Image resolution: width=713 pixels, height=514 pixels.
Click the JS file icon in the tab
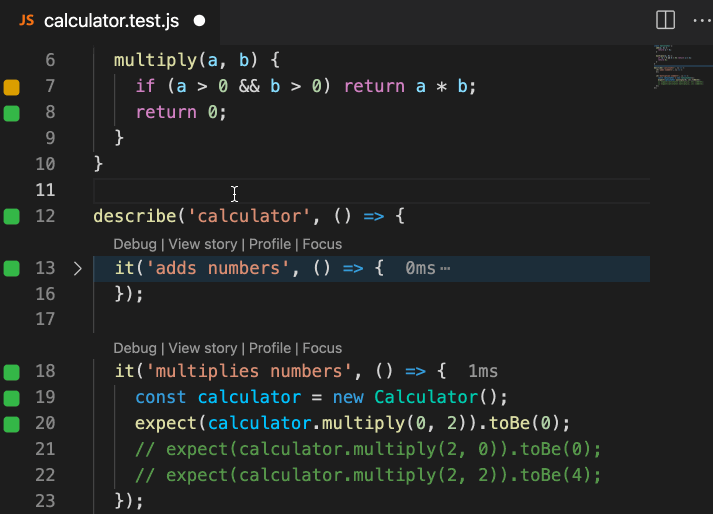pos(27,20)
